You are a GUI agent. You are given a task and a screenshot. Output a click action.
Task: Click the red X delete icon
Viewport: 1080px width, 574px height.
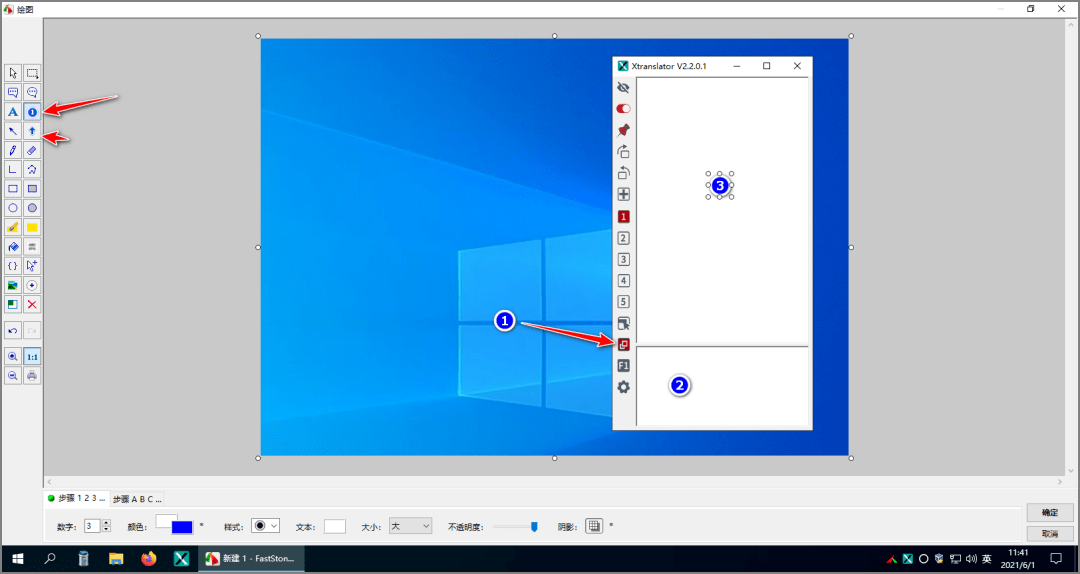point(32,304)
